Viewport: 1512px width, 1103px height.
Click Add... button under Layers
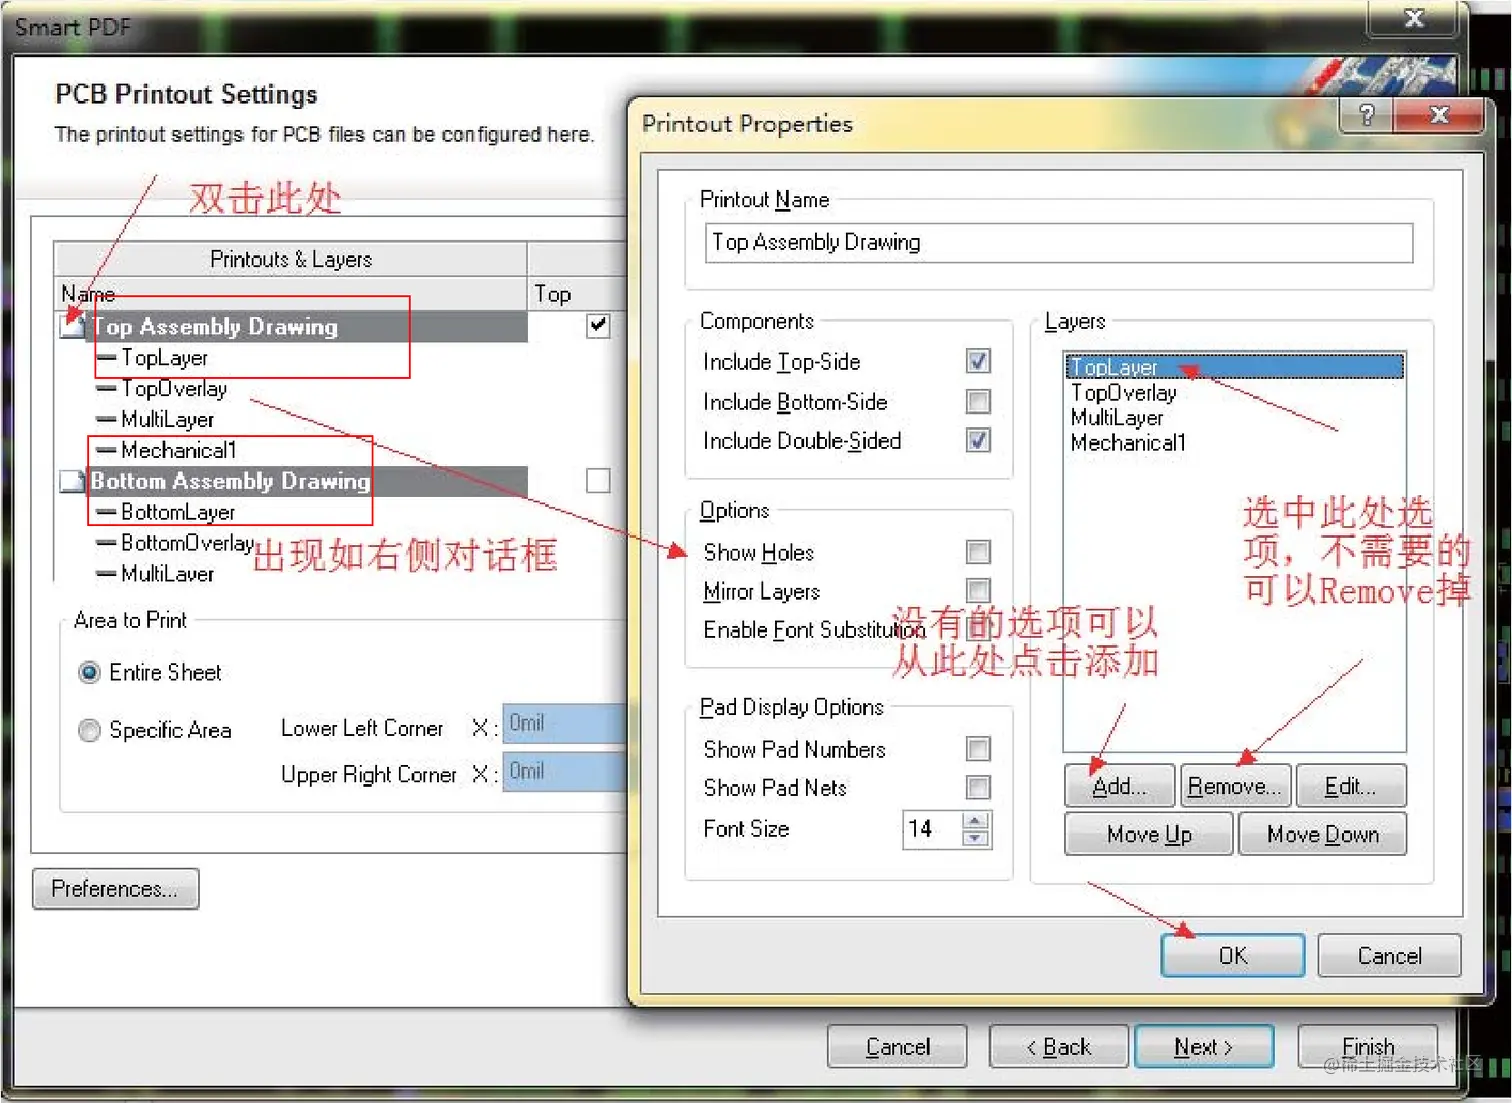1121,786
